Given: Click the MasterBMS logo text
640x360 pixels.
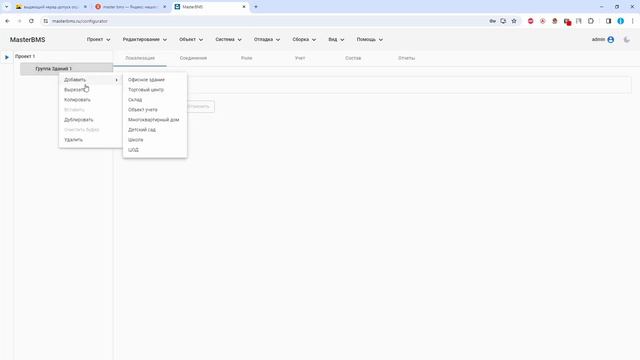Looking at the screenshot, I should pos(27,40).
